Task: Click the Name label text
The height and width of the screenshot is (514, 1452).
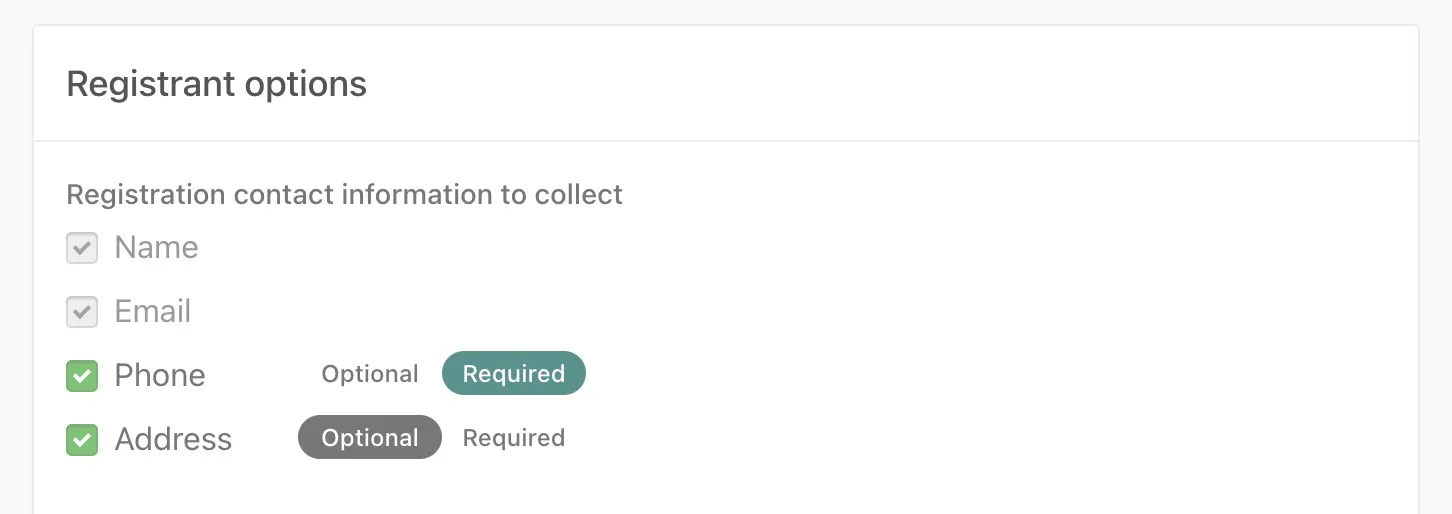Action: pos(156,248)
